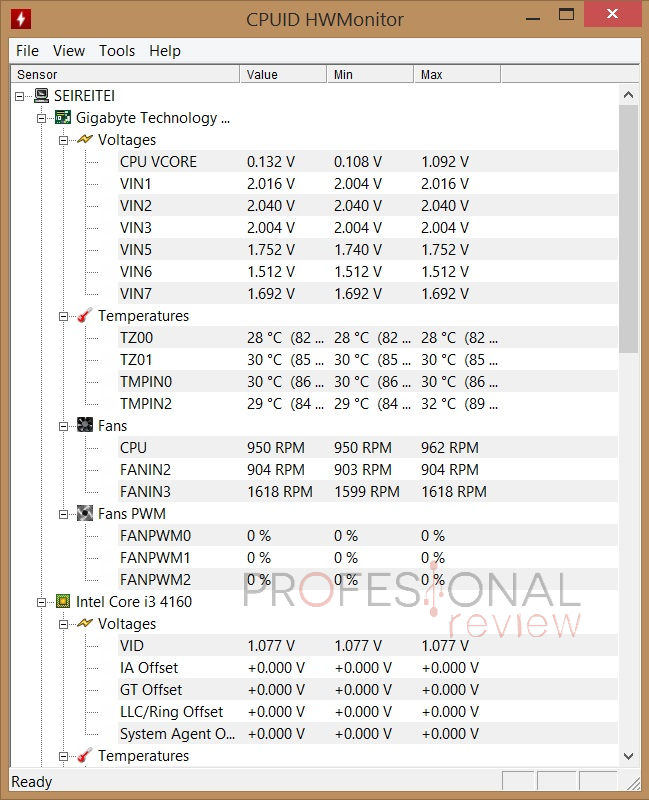Select the VIN2 sensor row

pyautogui.click(x=367, y=205)
